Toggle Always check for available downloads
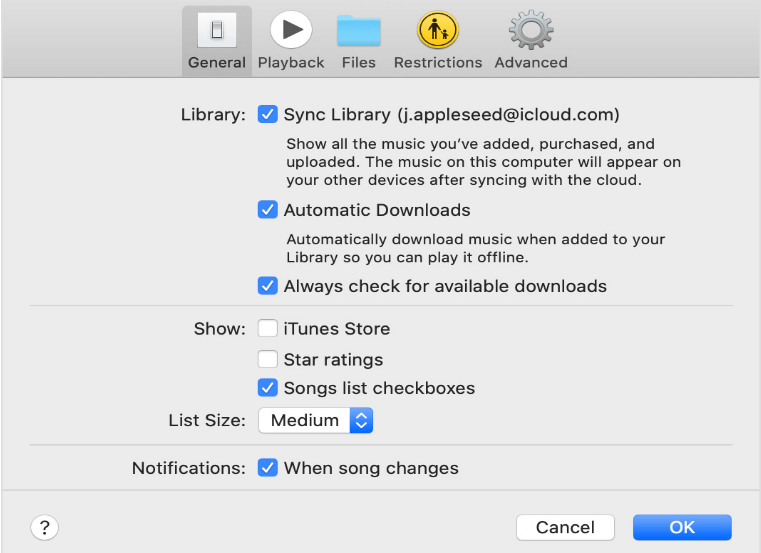Screen dimensions: 761x553 coord(267,286)
